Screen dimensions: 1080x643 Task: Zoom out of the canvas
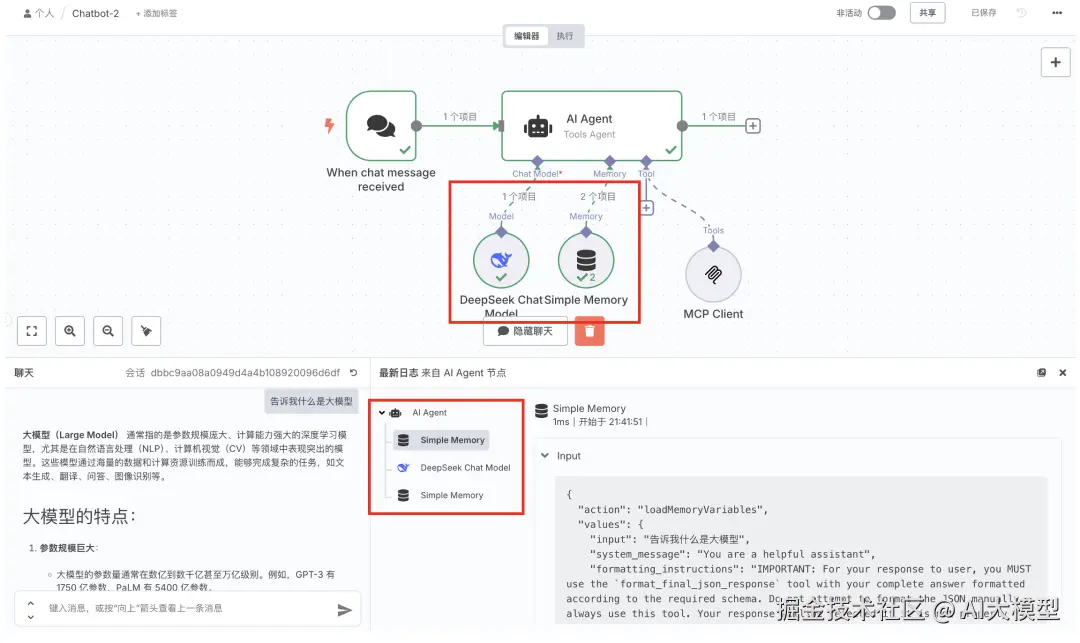108,331
